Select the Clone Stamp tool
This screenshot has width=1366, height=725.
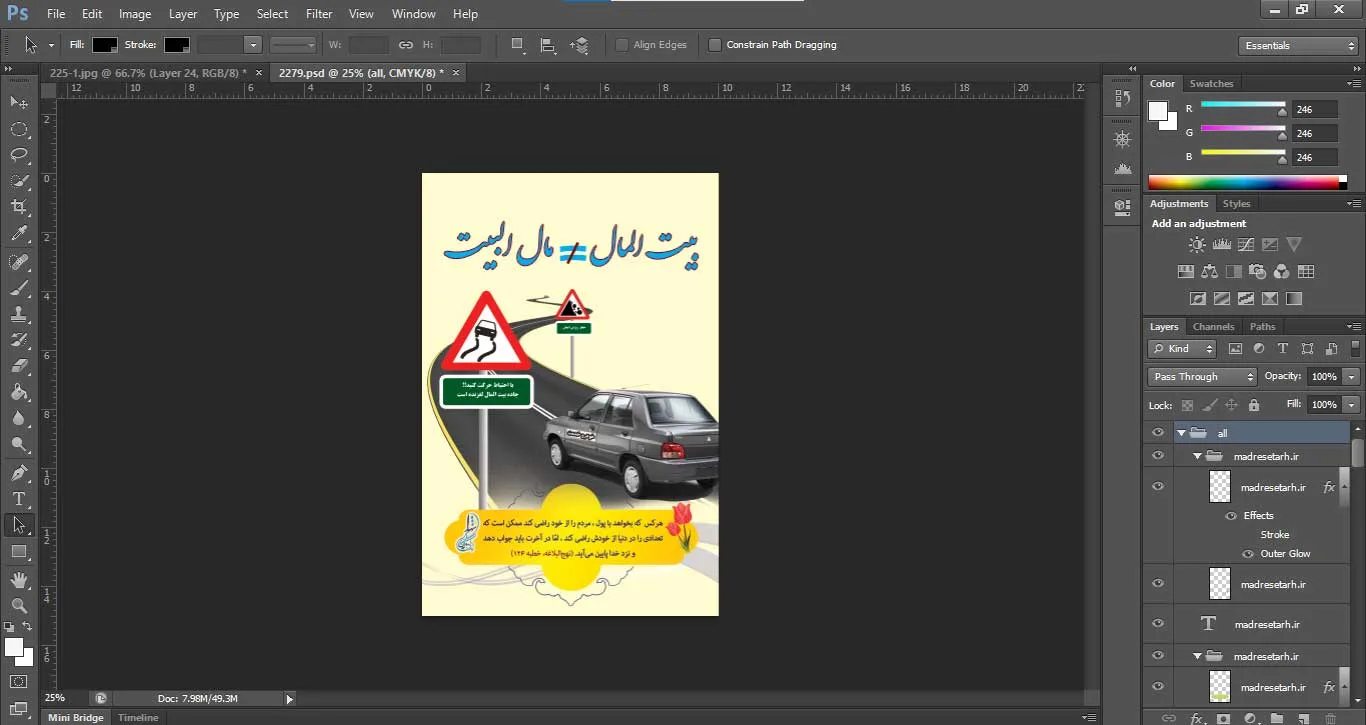click(x=19, y=314)
